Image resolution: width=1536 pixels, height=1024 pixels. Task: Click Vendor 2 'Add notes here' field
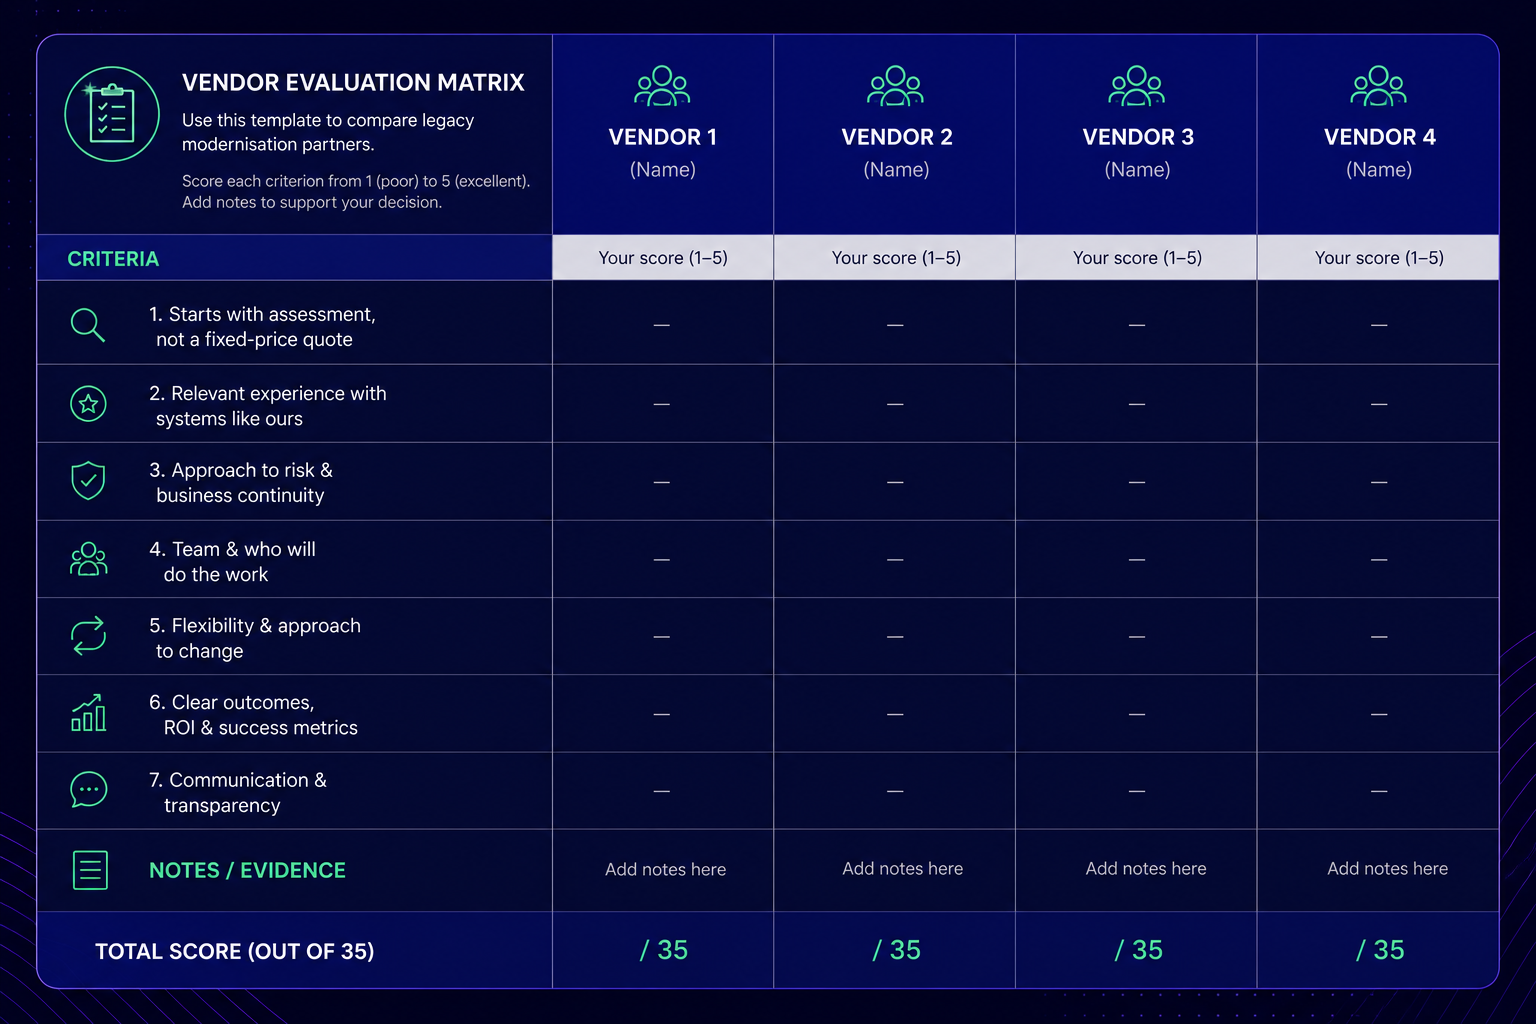click(x=895, y=870)
